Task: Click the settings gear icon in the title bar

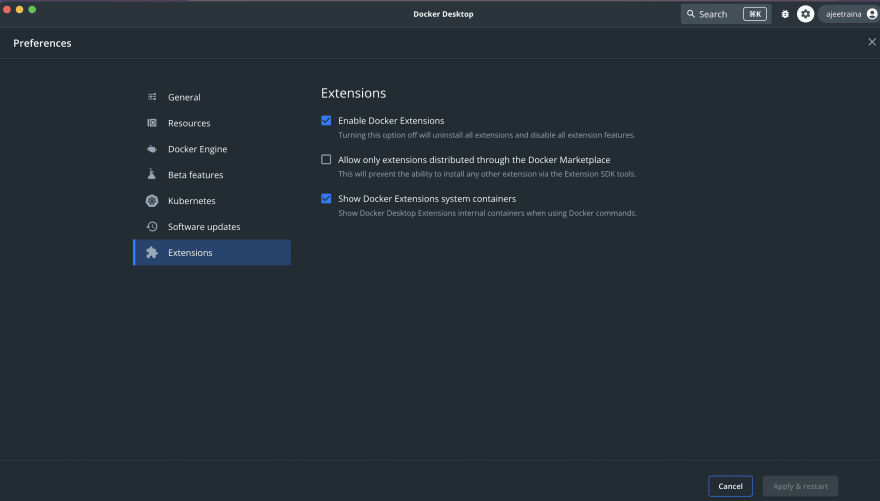Action: 805,14
